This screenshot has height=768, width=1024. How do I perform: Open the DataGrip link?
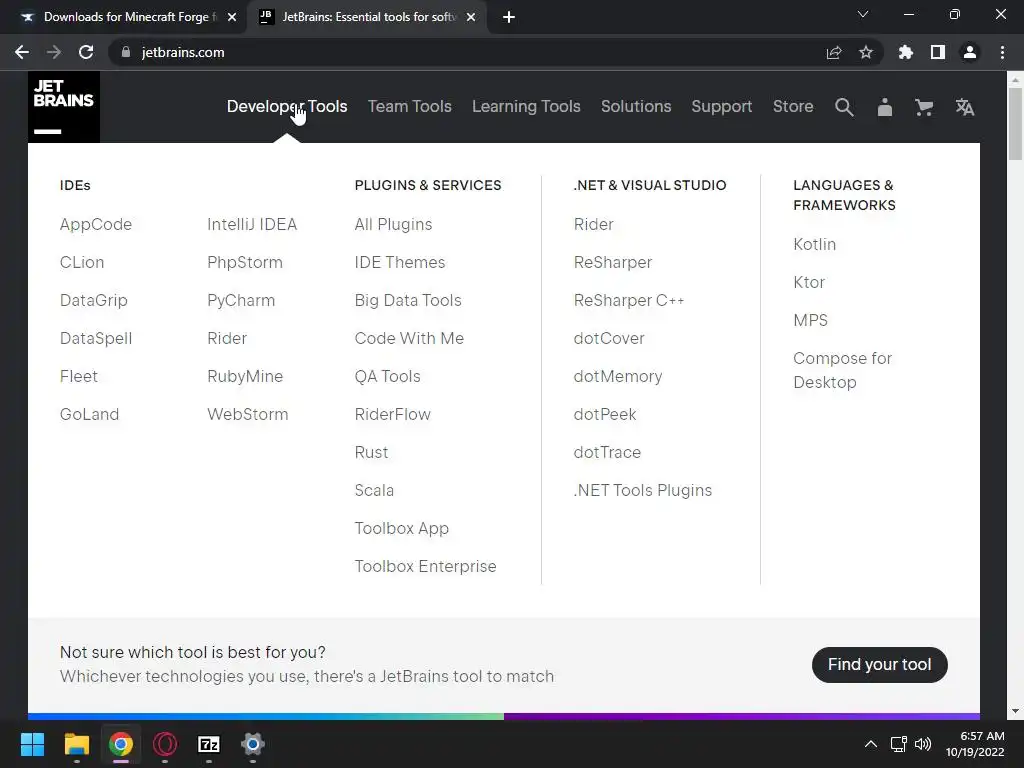pyautogui.click(x=93, y=300)
